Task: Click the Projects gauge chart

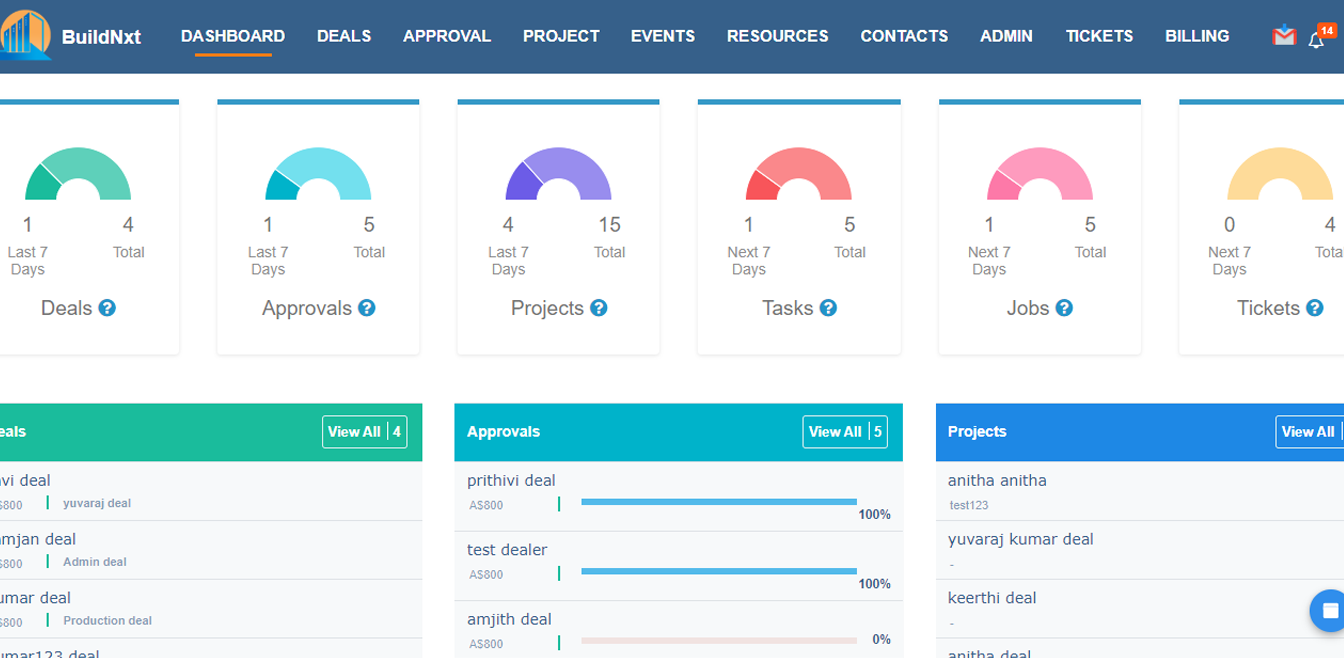Action: coord(558,174)
